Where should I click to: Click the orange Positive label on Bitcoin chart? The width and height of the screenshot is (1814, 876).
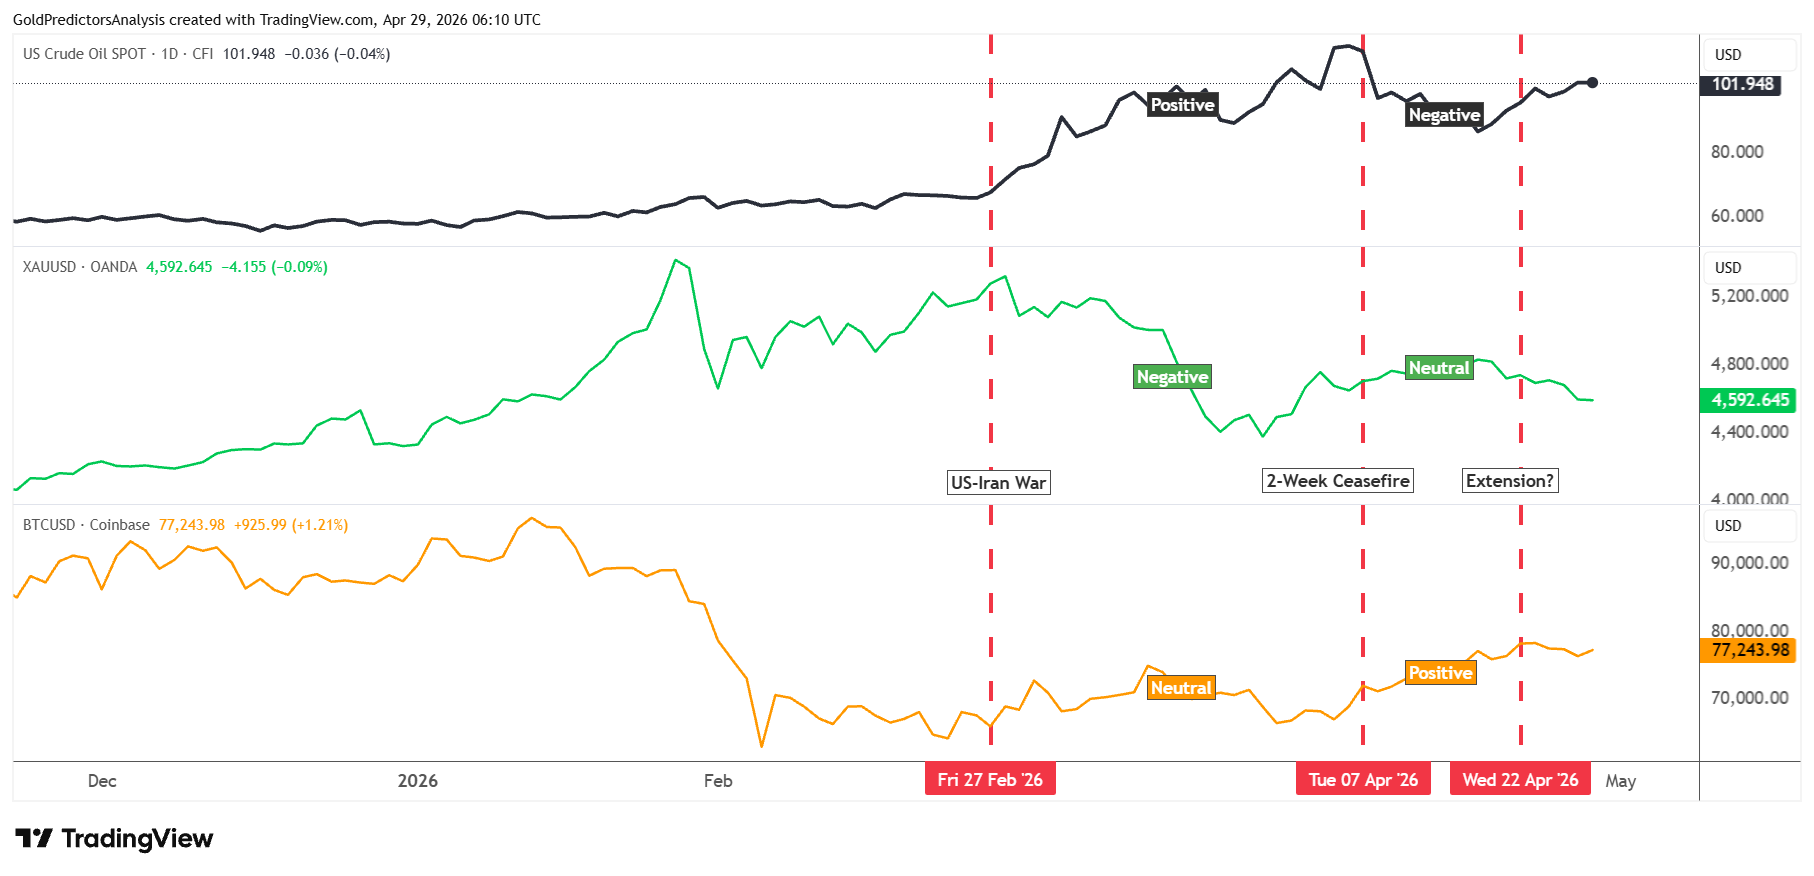1440,673
